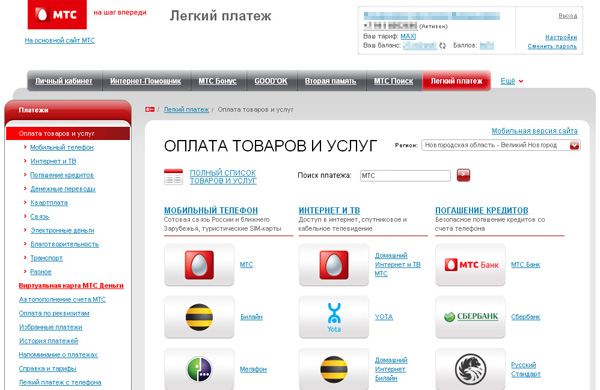Submit payment search with red arrow button
Viewport: 600px width, 390px height.
tap(463, 175)
